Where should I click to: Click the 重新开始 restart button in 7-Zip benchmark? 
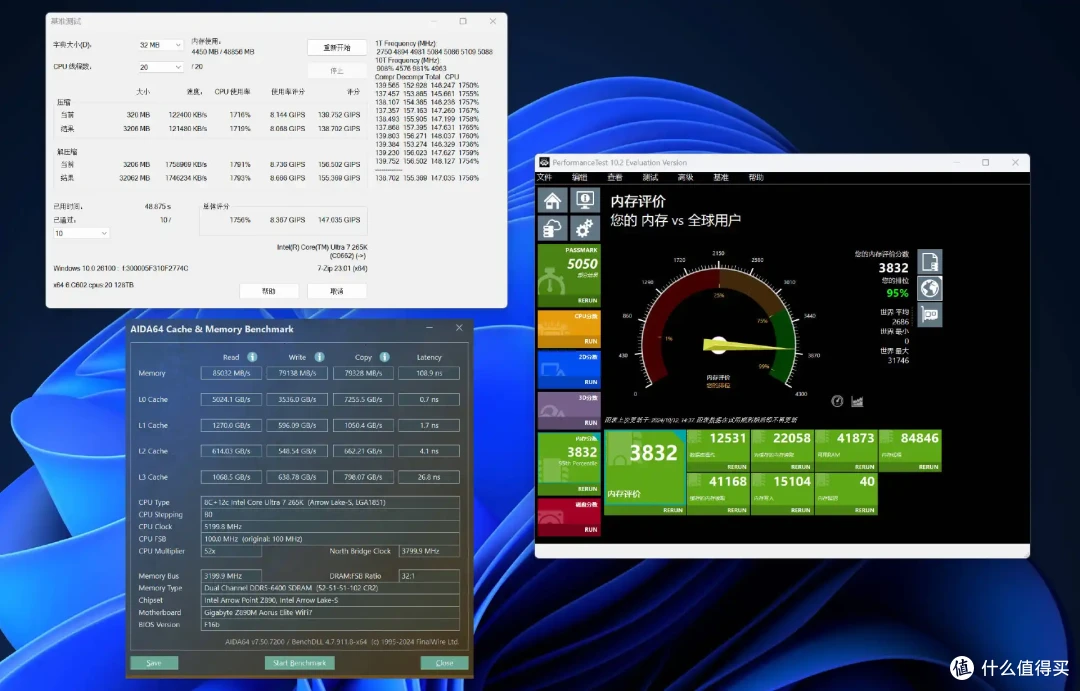click(x=337, y=48)
